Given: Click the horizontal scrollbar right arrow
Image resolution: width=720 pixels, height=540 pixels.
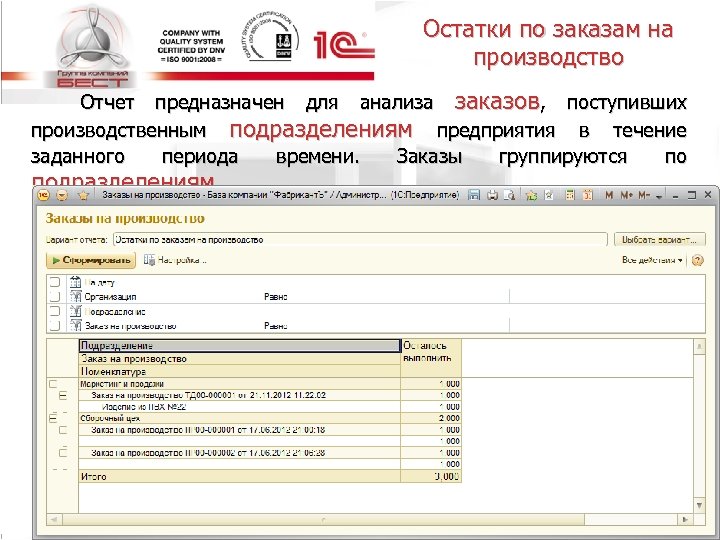Looking at the screenshot, I should [x=685, y=519].
